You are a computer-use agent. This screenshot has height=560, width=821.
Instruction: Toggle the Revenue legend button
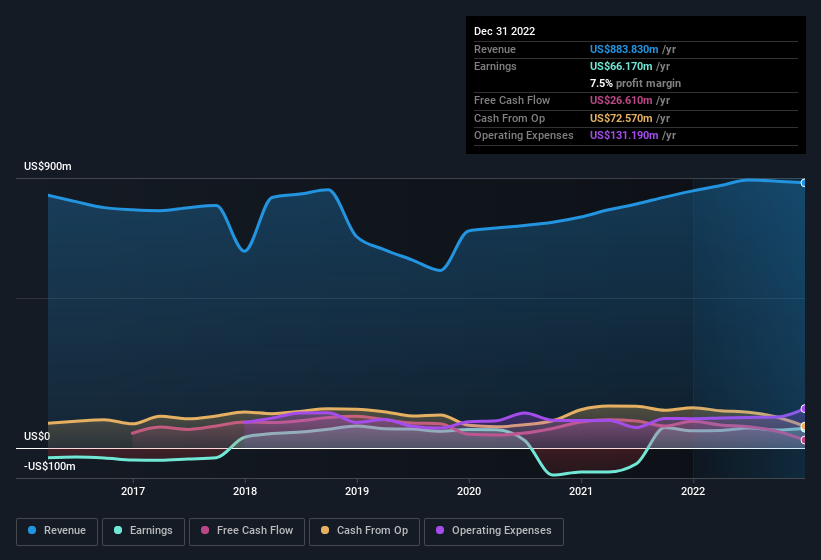[57, 531]
